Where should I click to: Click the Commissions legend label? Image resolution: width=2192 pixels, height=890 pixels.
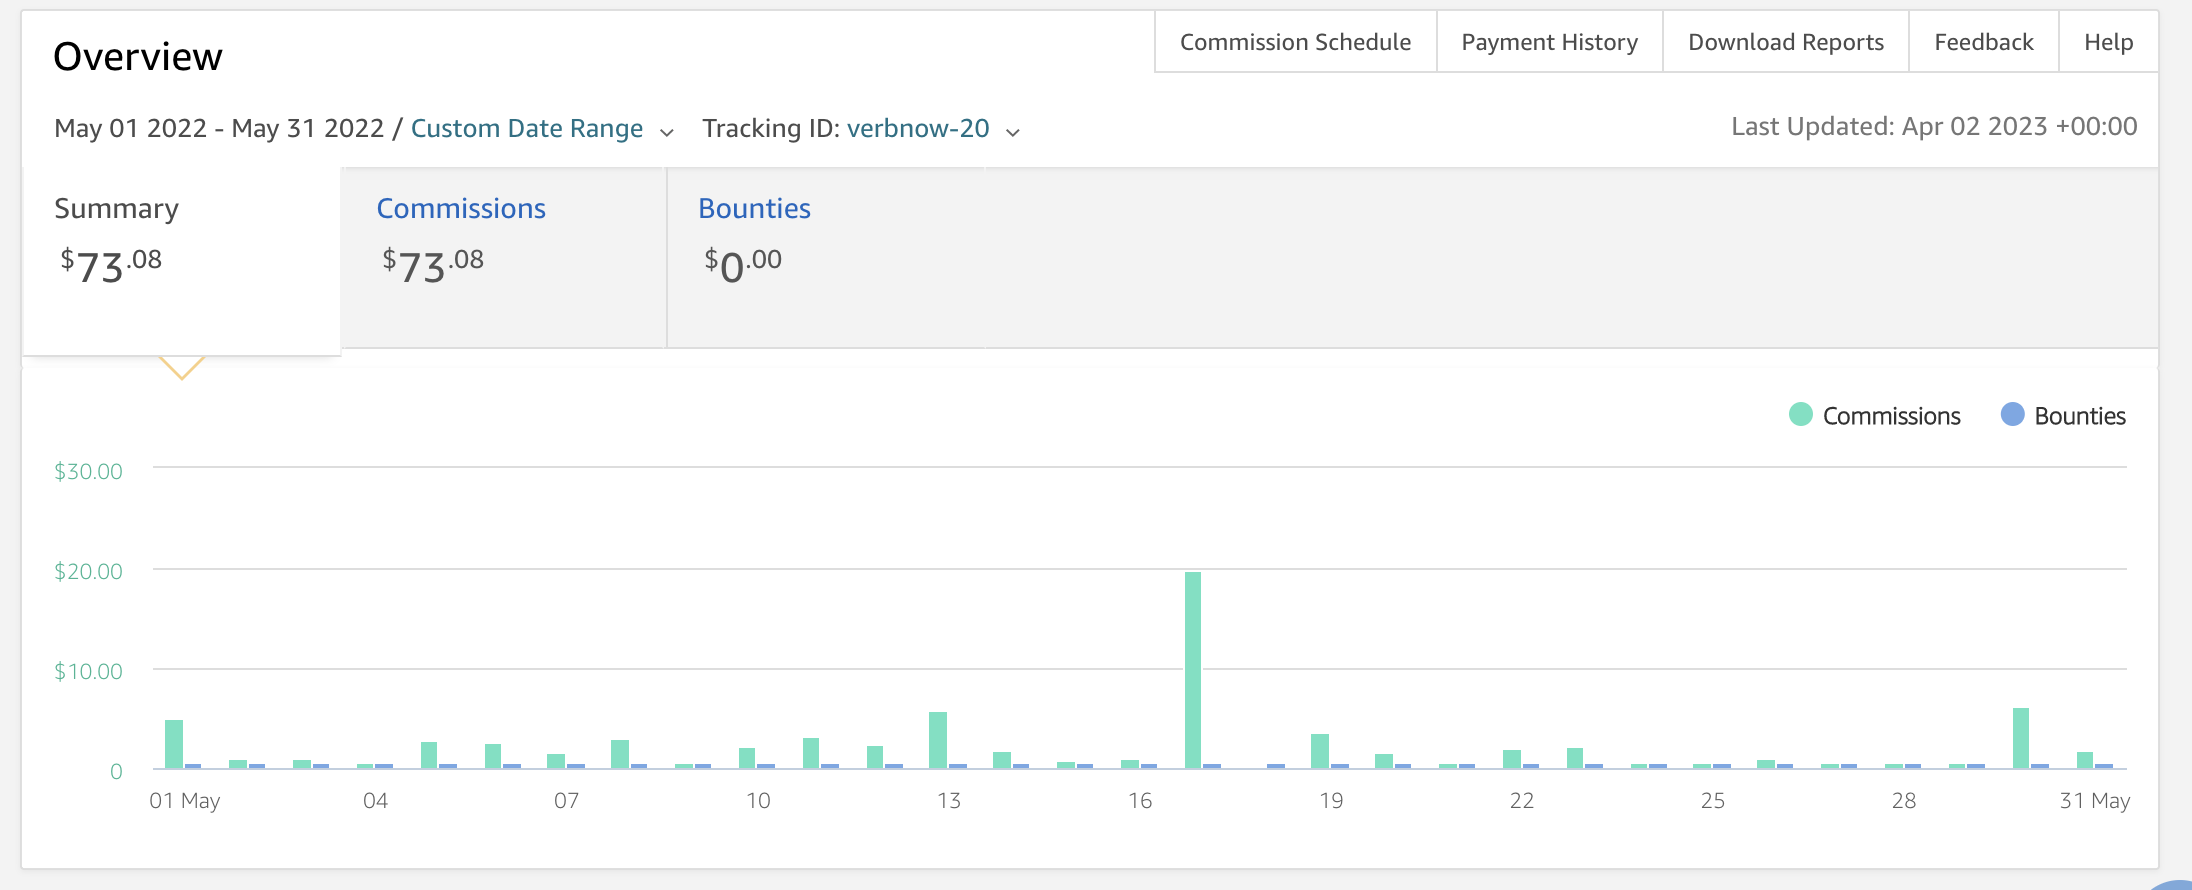point(1891,416)
